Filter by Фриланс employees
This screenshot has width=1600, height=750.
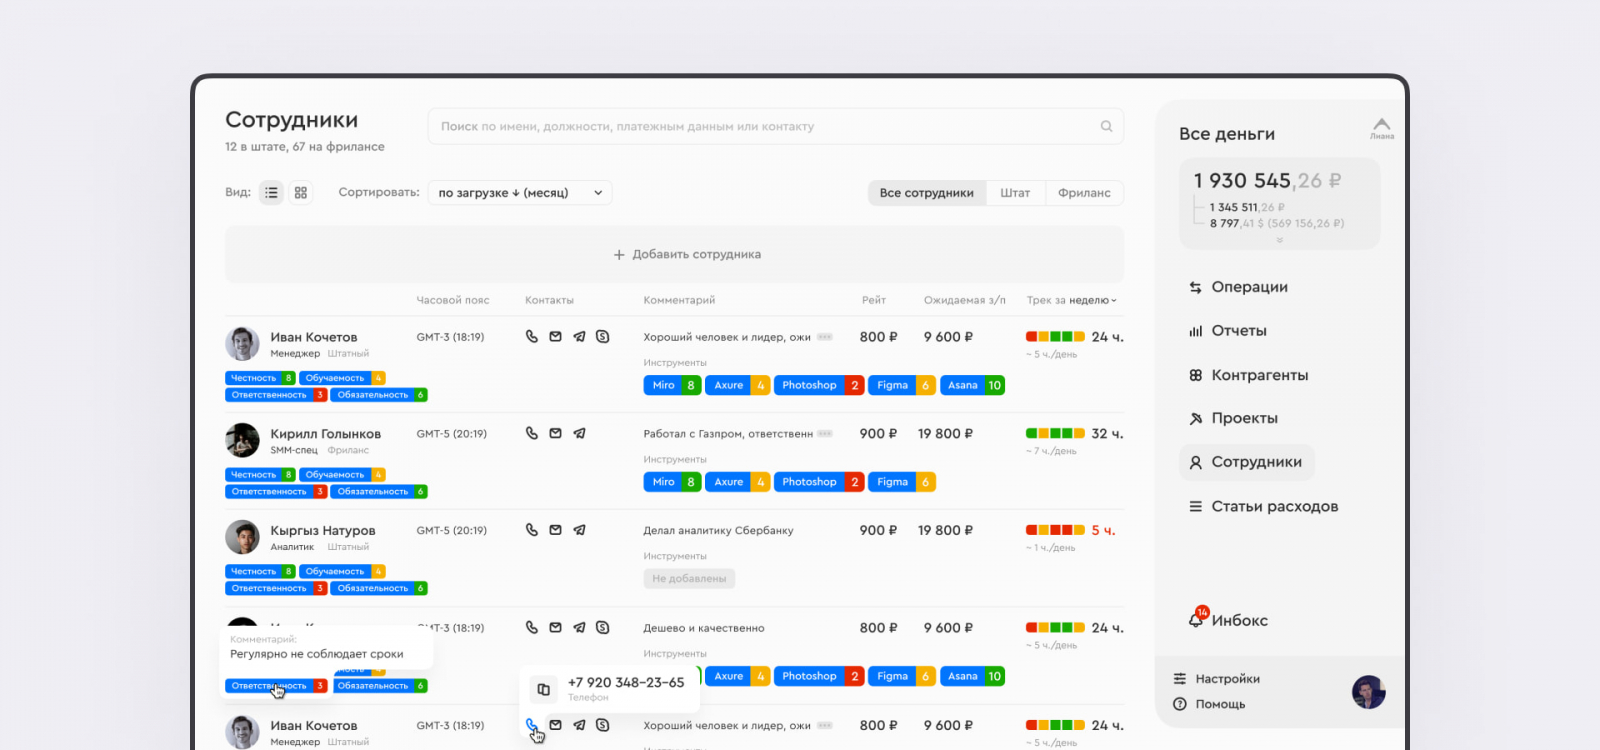[x=1084, y=193]
